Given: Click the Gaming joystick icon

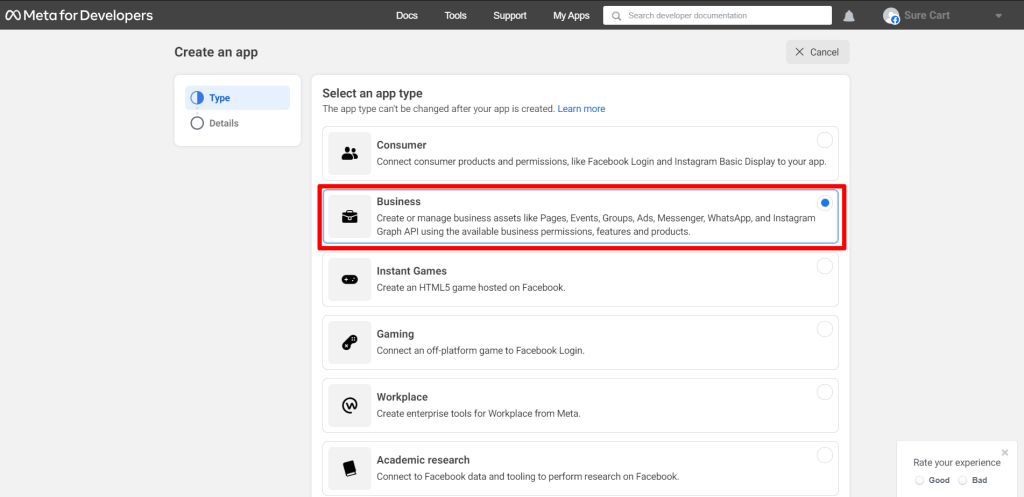Looking at the screenshot, I should pos(349,343).
